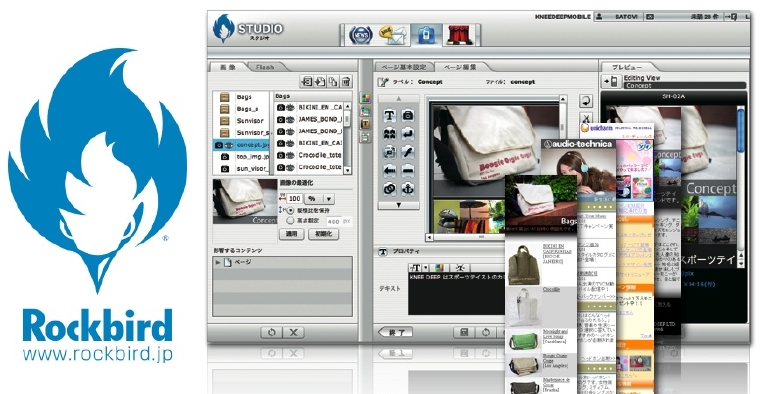
Task: Select the keep aspect ratio radio button
Action: [x=291, y=211]
